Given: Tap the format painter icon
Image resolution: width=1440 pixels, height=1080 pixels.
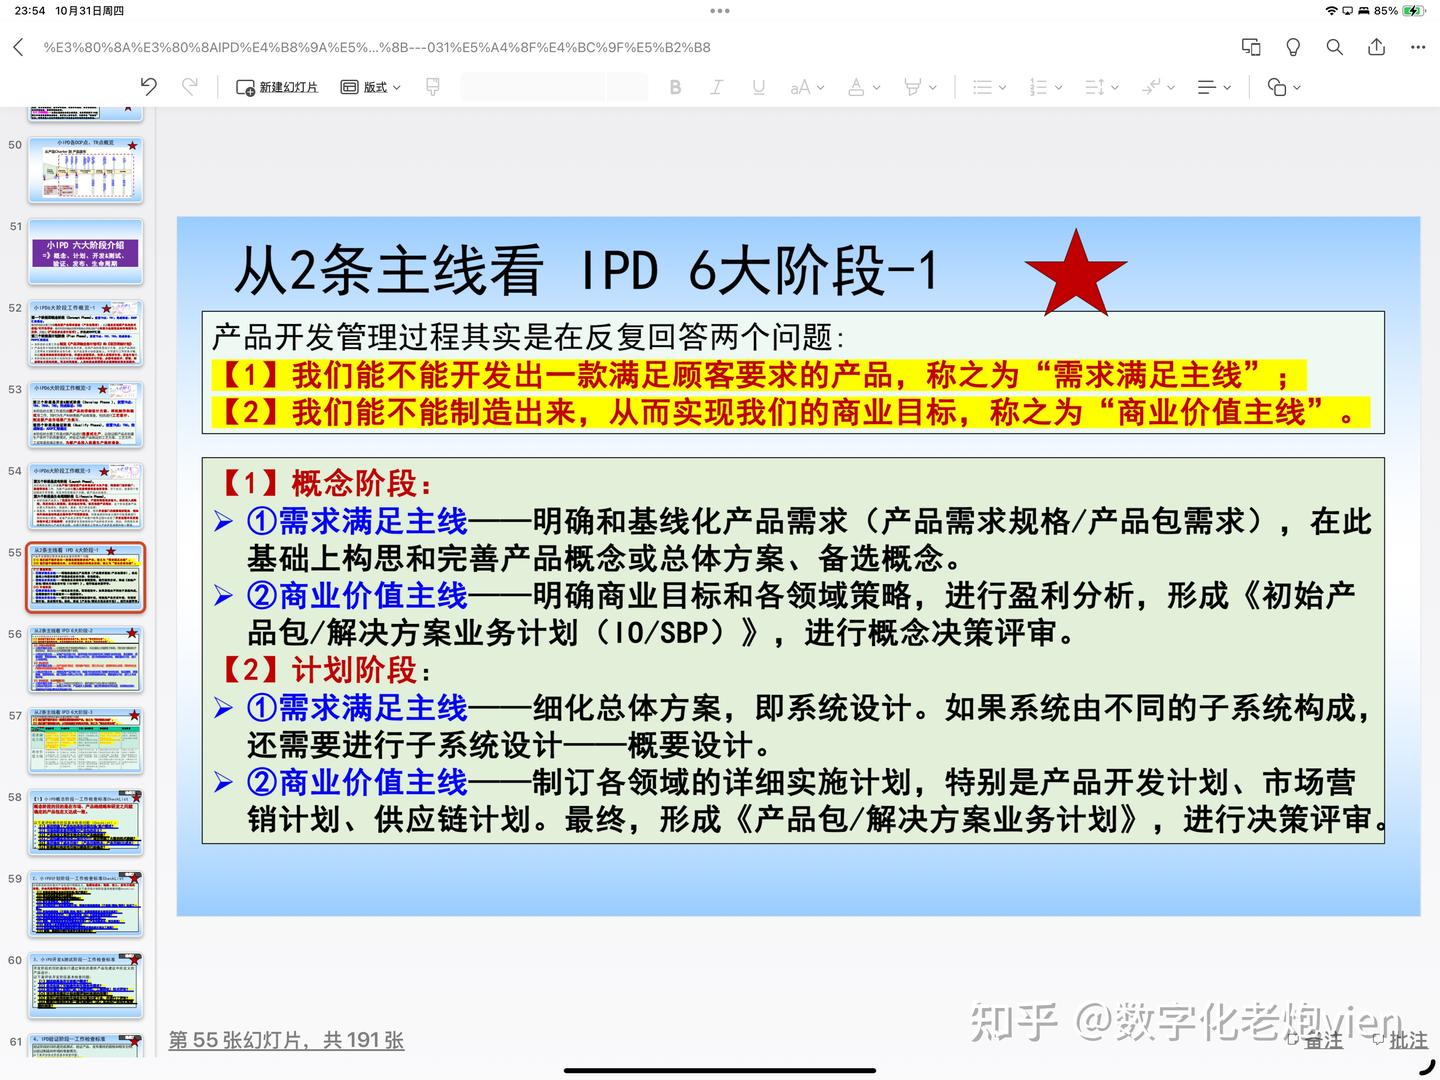Looking at the screenshot, I should [x=432, y=87].
